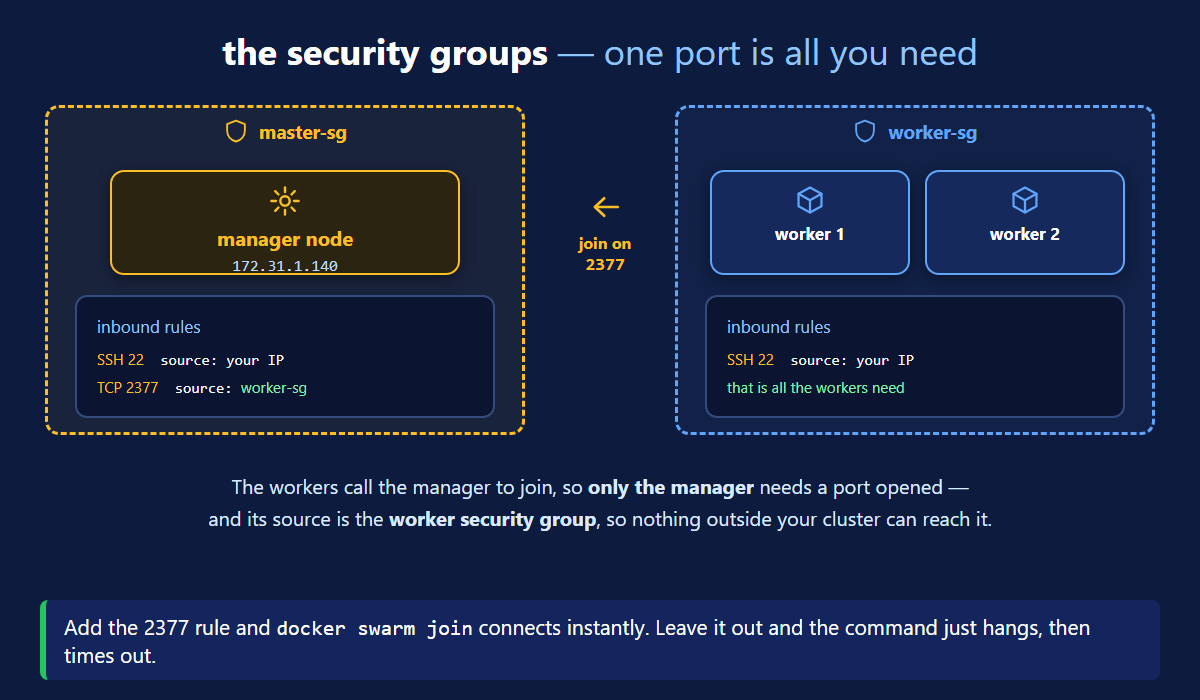The height and width of the screenshot is (700, 1200).
Task: Click the sun icon on manager node
Action: 285,202
